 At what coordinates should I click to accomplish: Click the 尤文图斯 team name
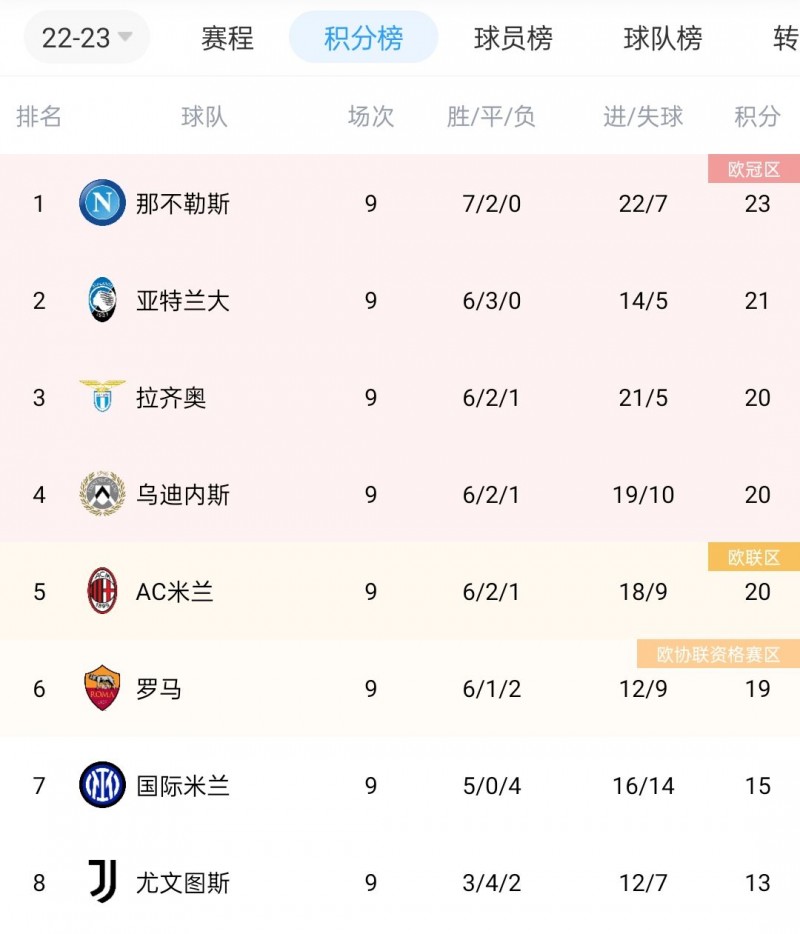(183, 883)
